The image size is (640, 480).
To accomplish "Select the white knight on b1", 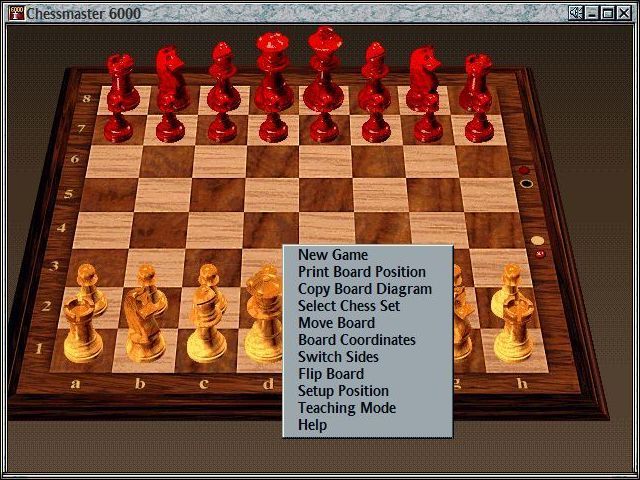I will coord(144,327).
